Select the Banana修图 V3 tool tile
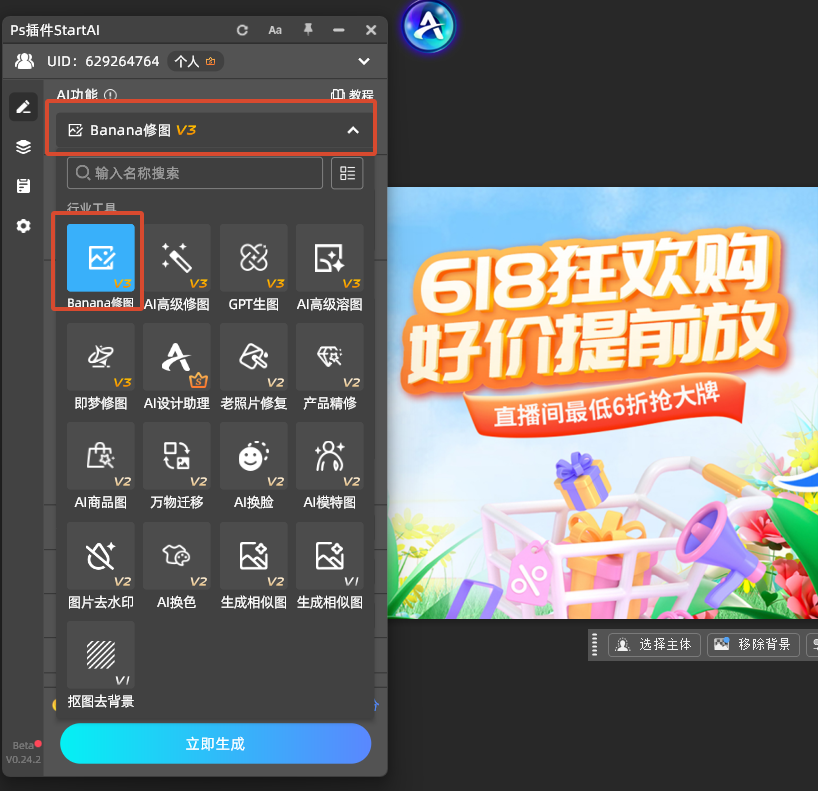This screenshot has height=791, width=818. pyautogui.click(x=101, y=258)
